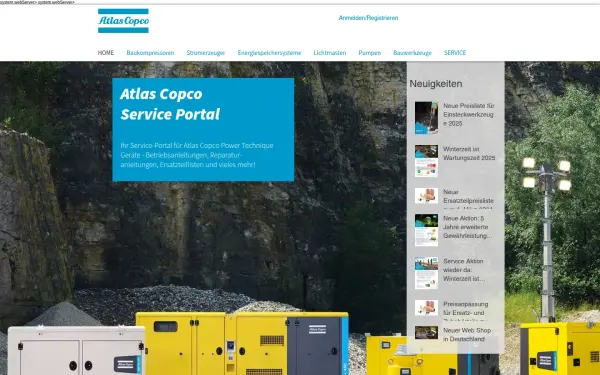Open news 'Winterzeit ist Wartungszeit 2025'
The height and width of the screenshot is (375, 600).
point(469,153)
